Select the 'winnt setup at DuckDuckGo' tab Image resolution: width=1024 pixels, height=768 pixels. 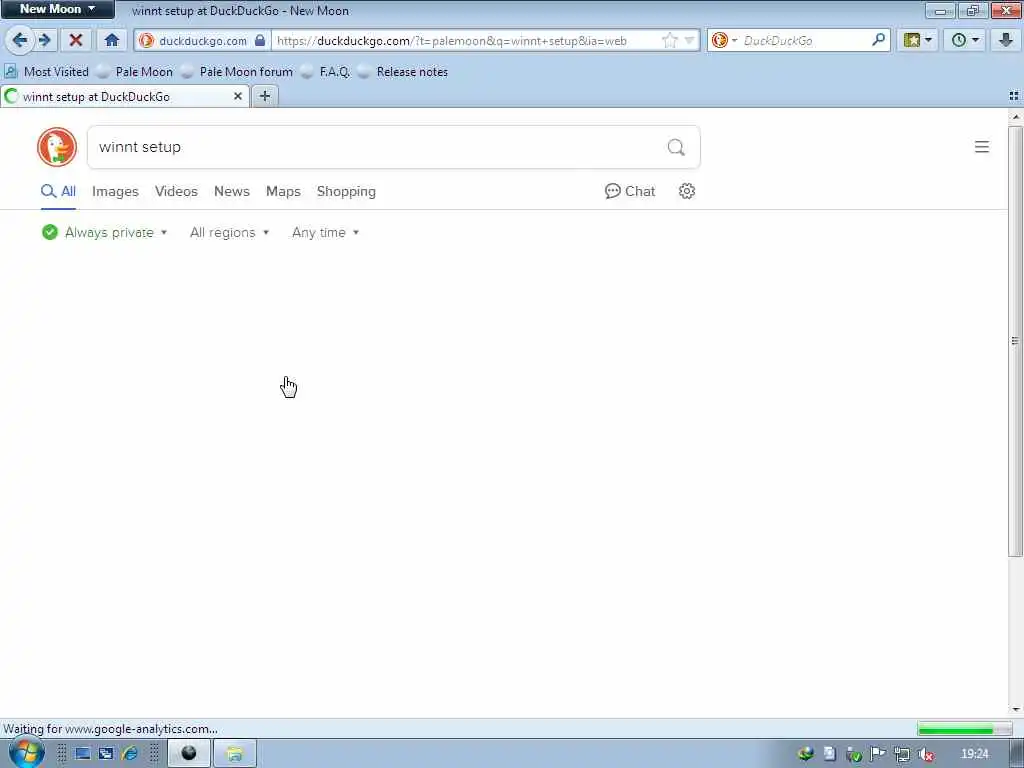pos(124,97)
